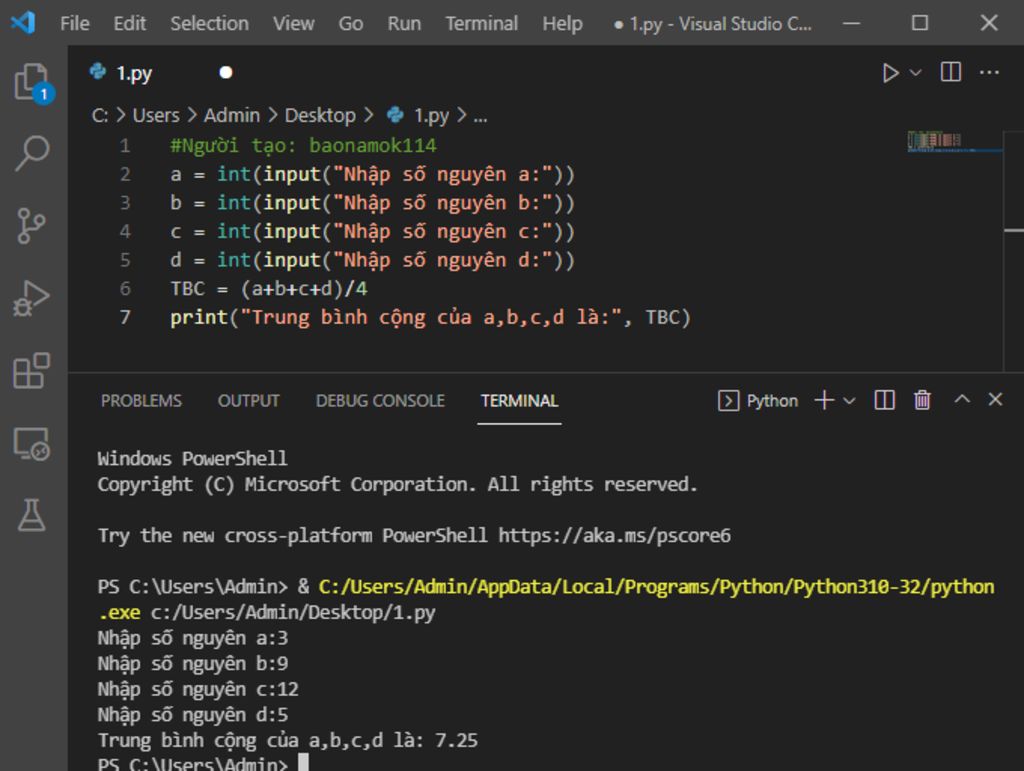Close the Visual Studio Code window

pyautogui.click(x=989, y=24)
